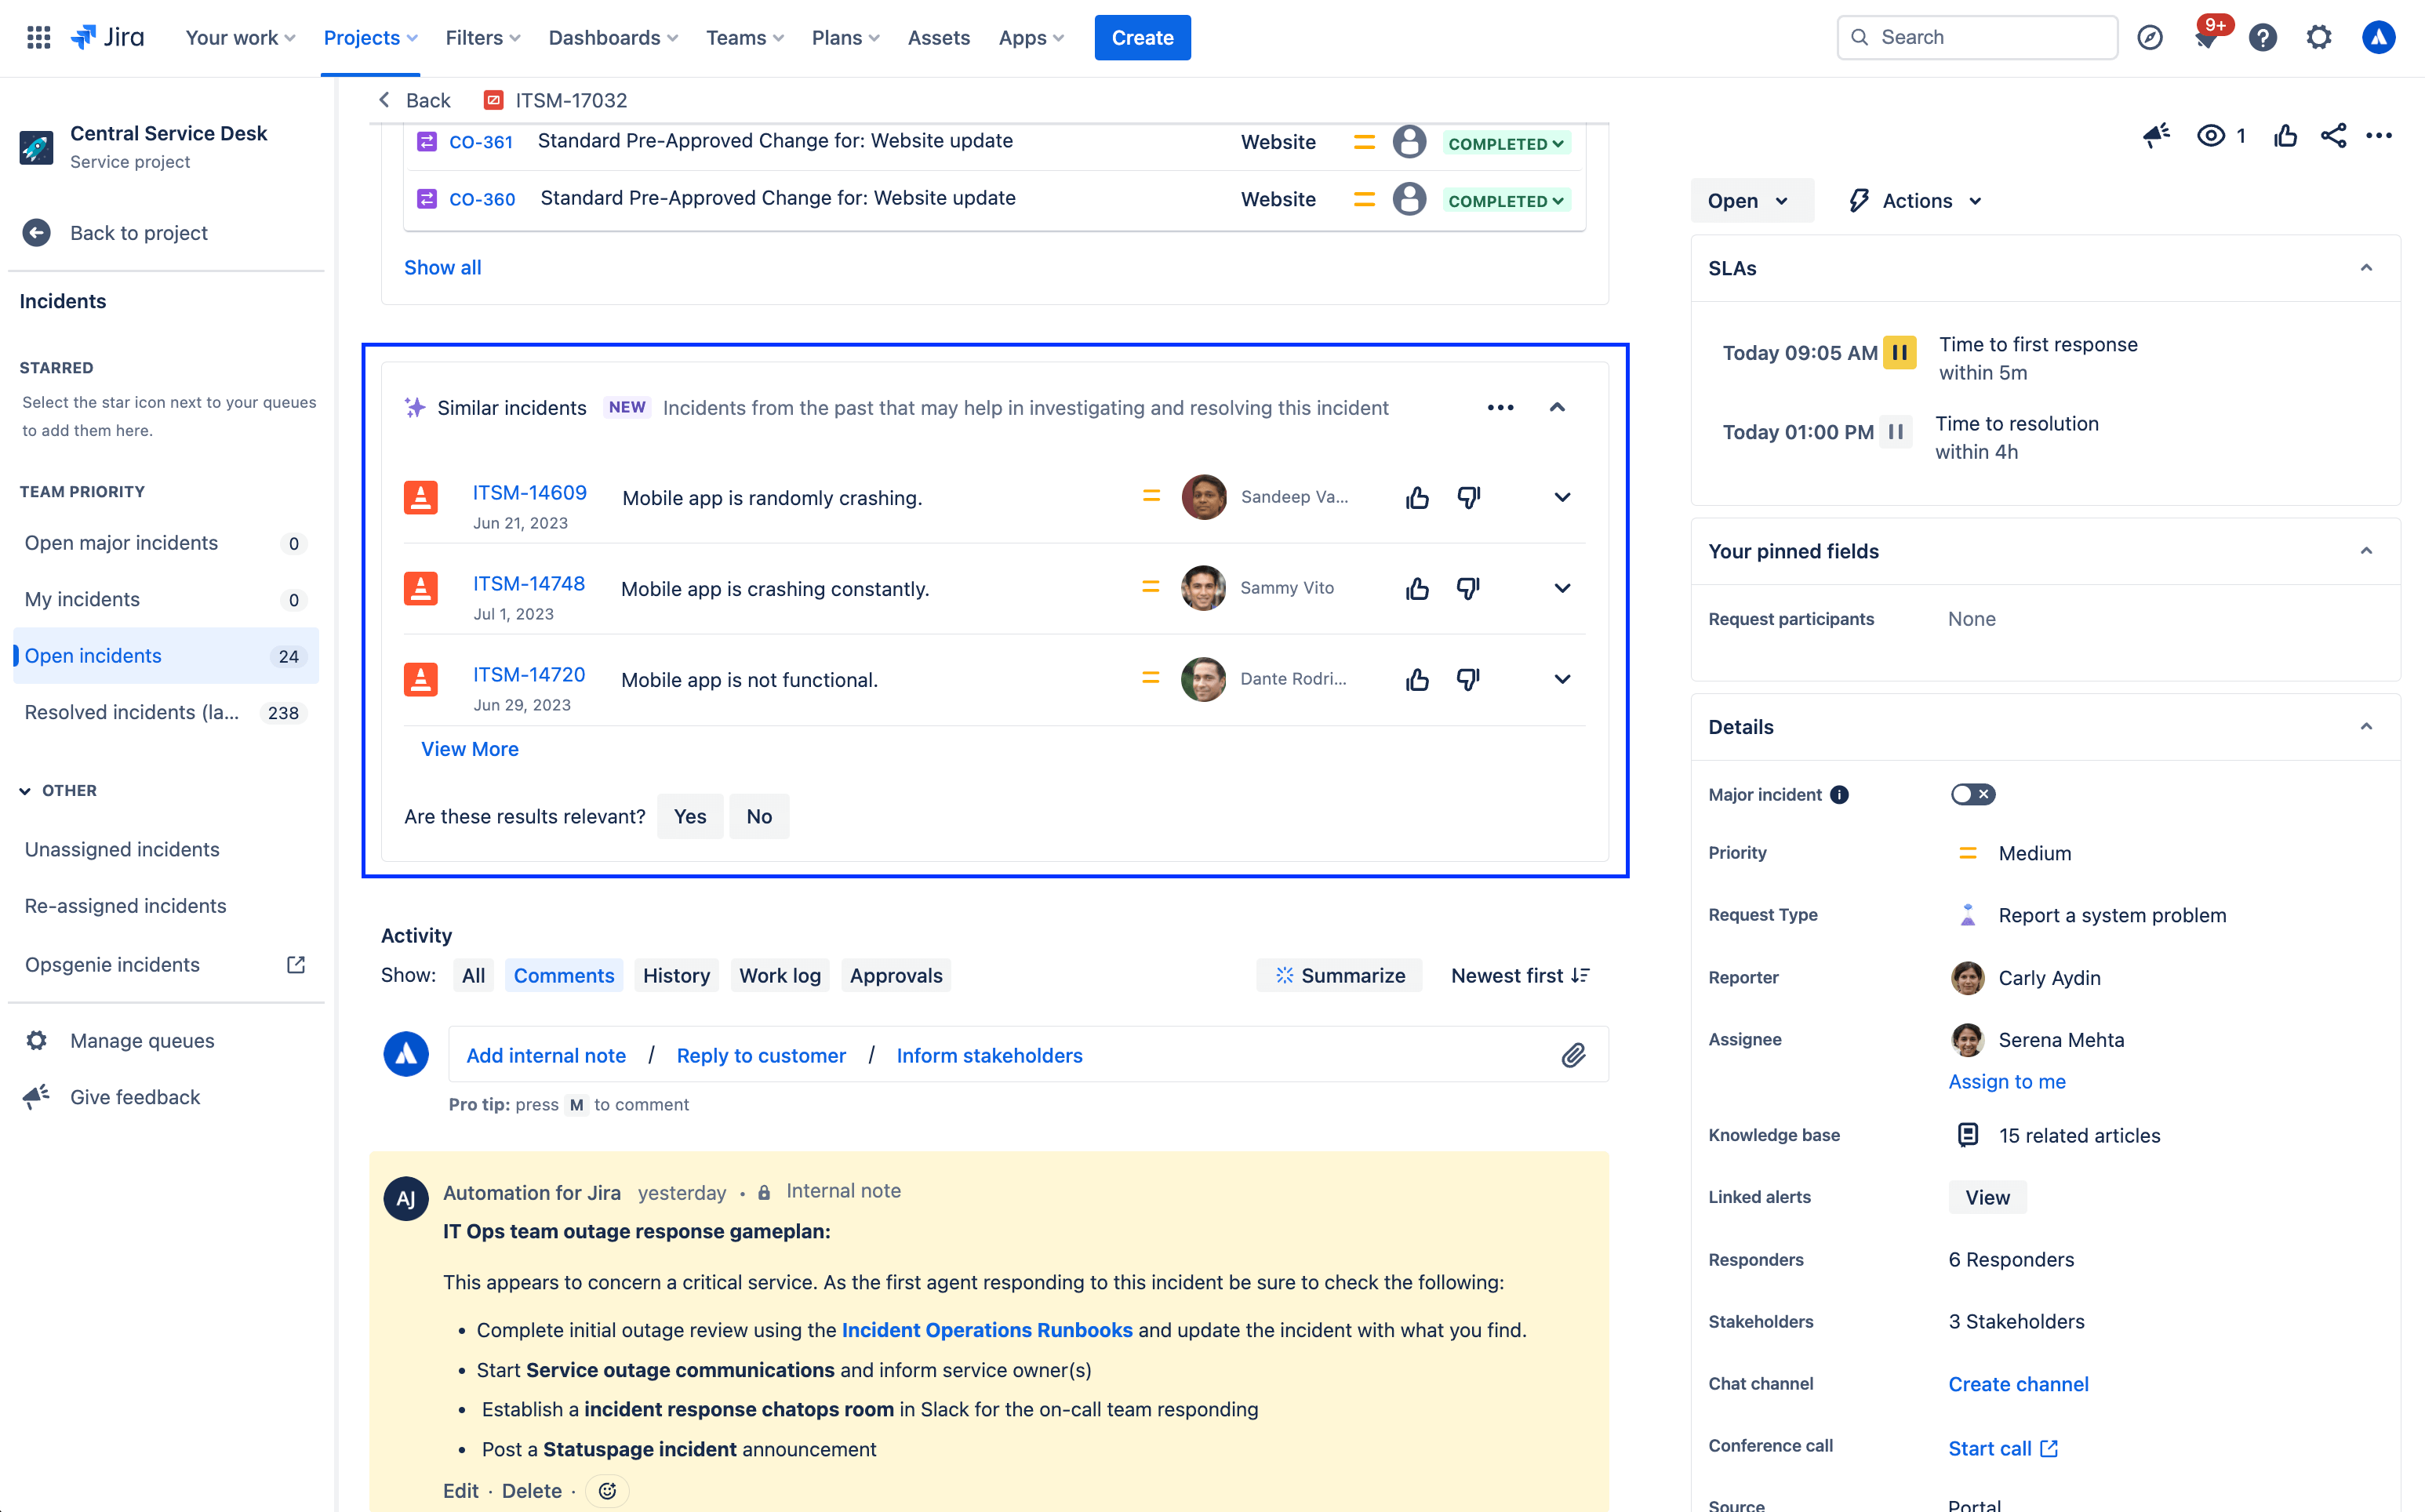Click the thumbs down icon on ITSM-14748

(1469, 589)
